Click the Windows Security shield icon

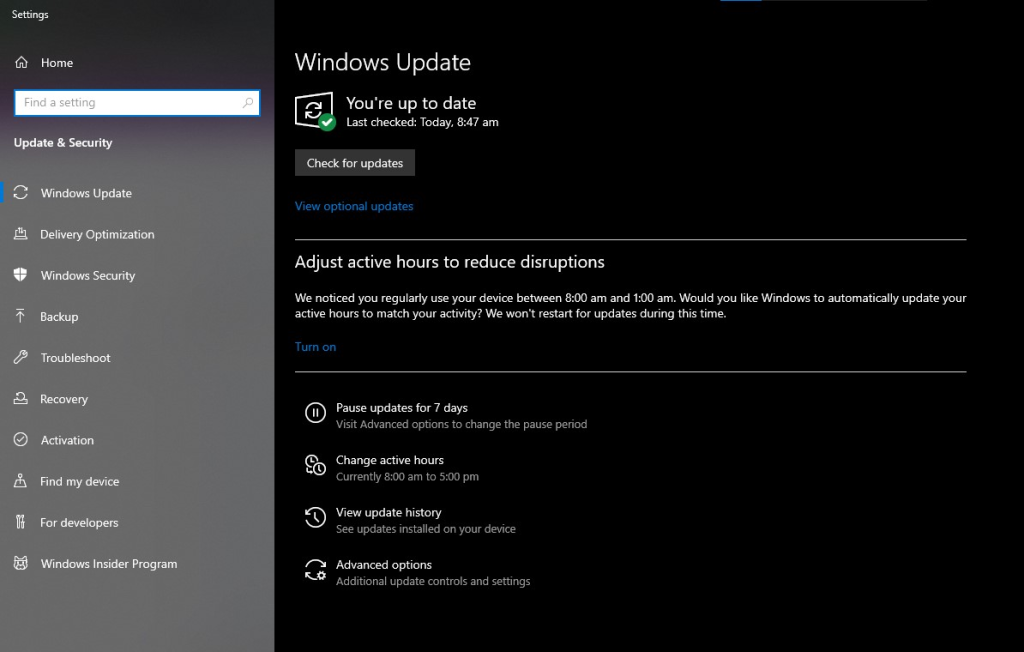pos(21,275)
